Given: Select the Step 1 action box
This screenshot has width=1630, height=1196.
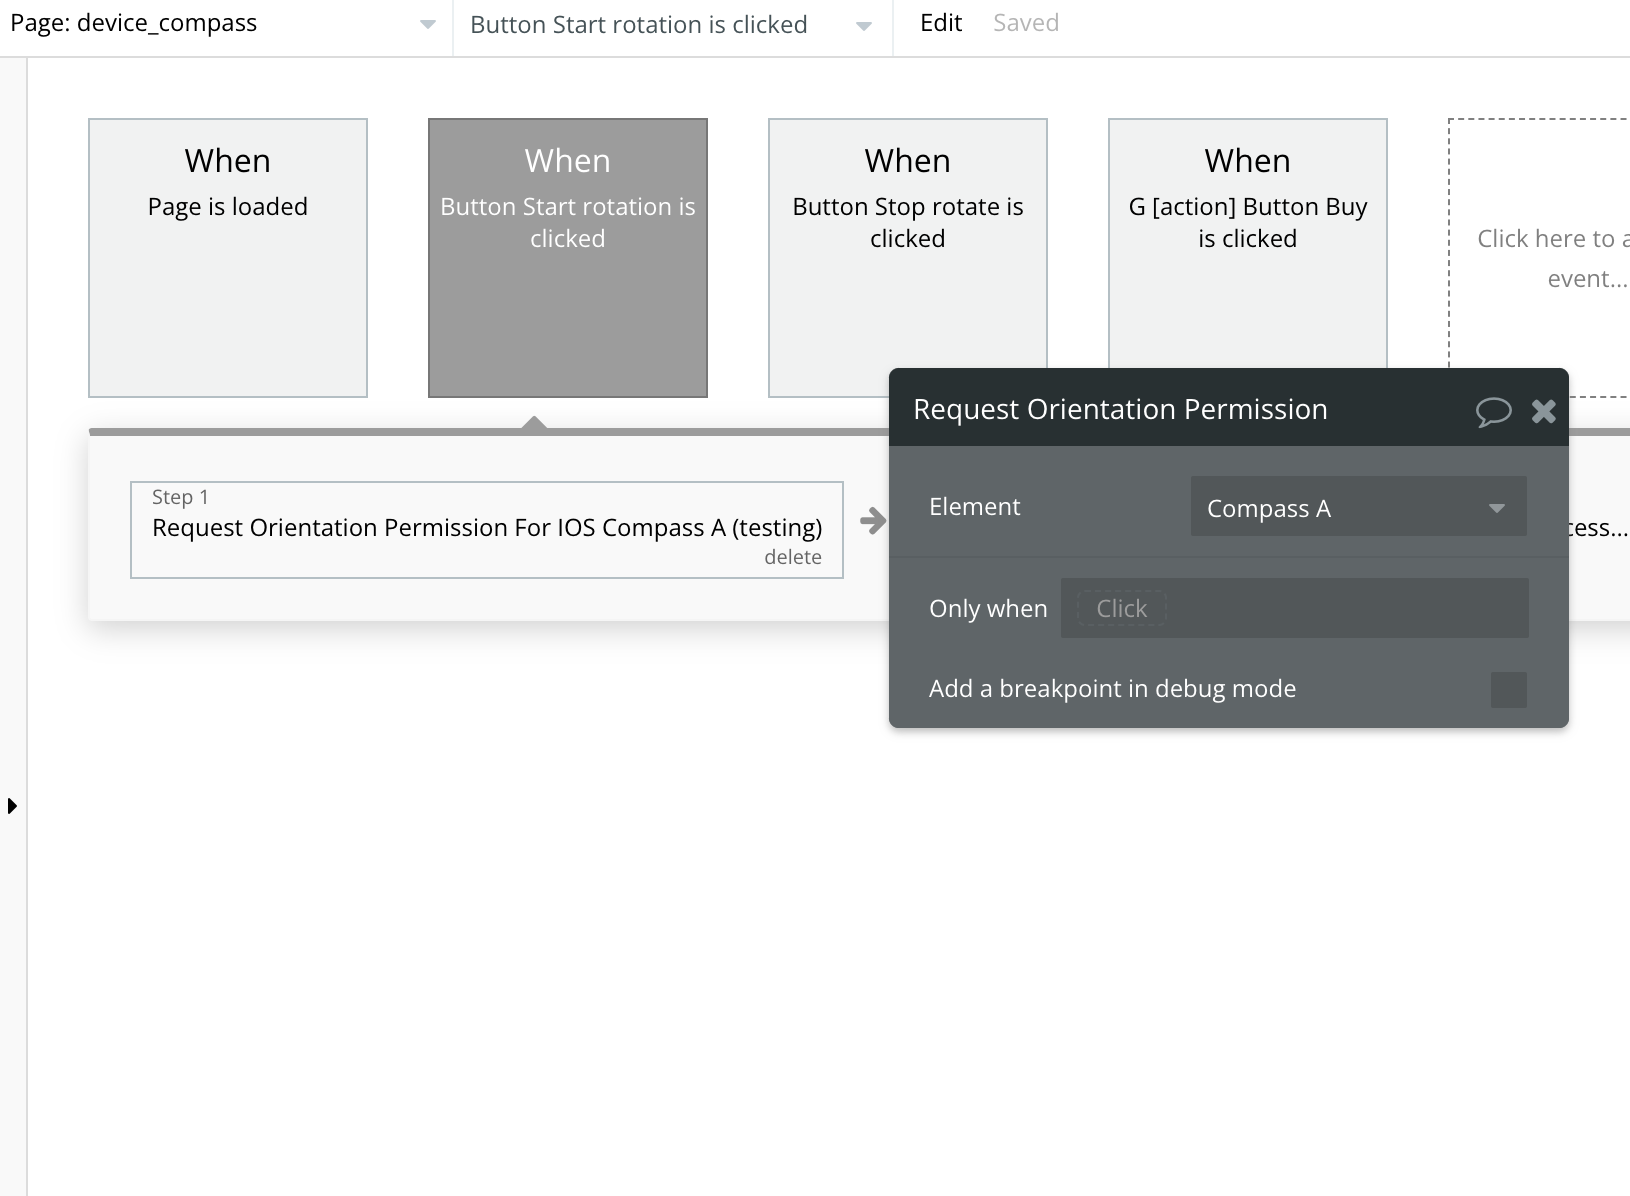Looking at the screenshot, I should (x=486, y=529).
